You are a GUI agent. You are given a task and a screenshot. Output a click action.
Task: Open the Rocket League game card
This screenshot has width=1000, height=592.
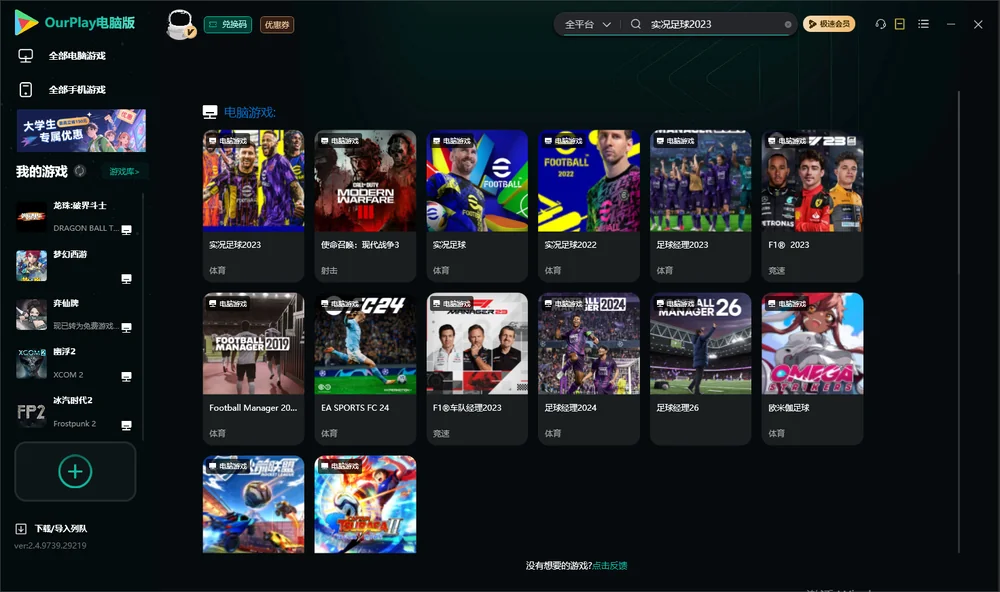(x=253, y=504)
